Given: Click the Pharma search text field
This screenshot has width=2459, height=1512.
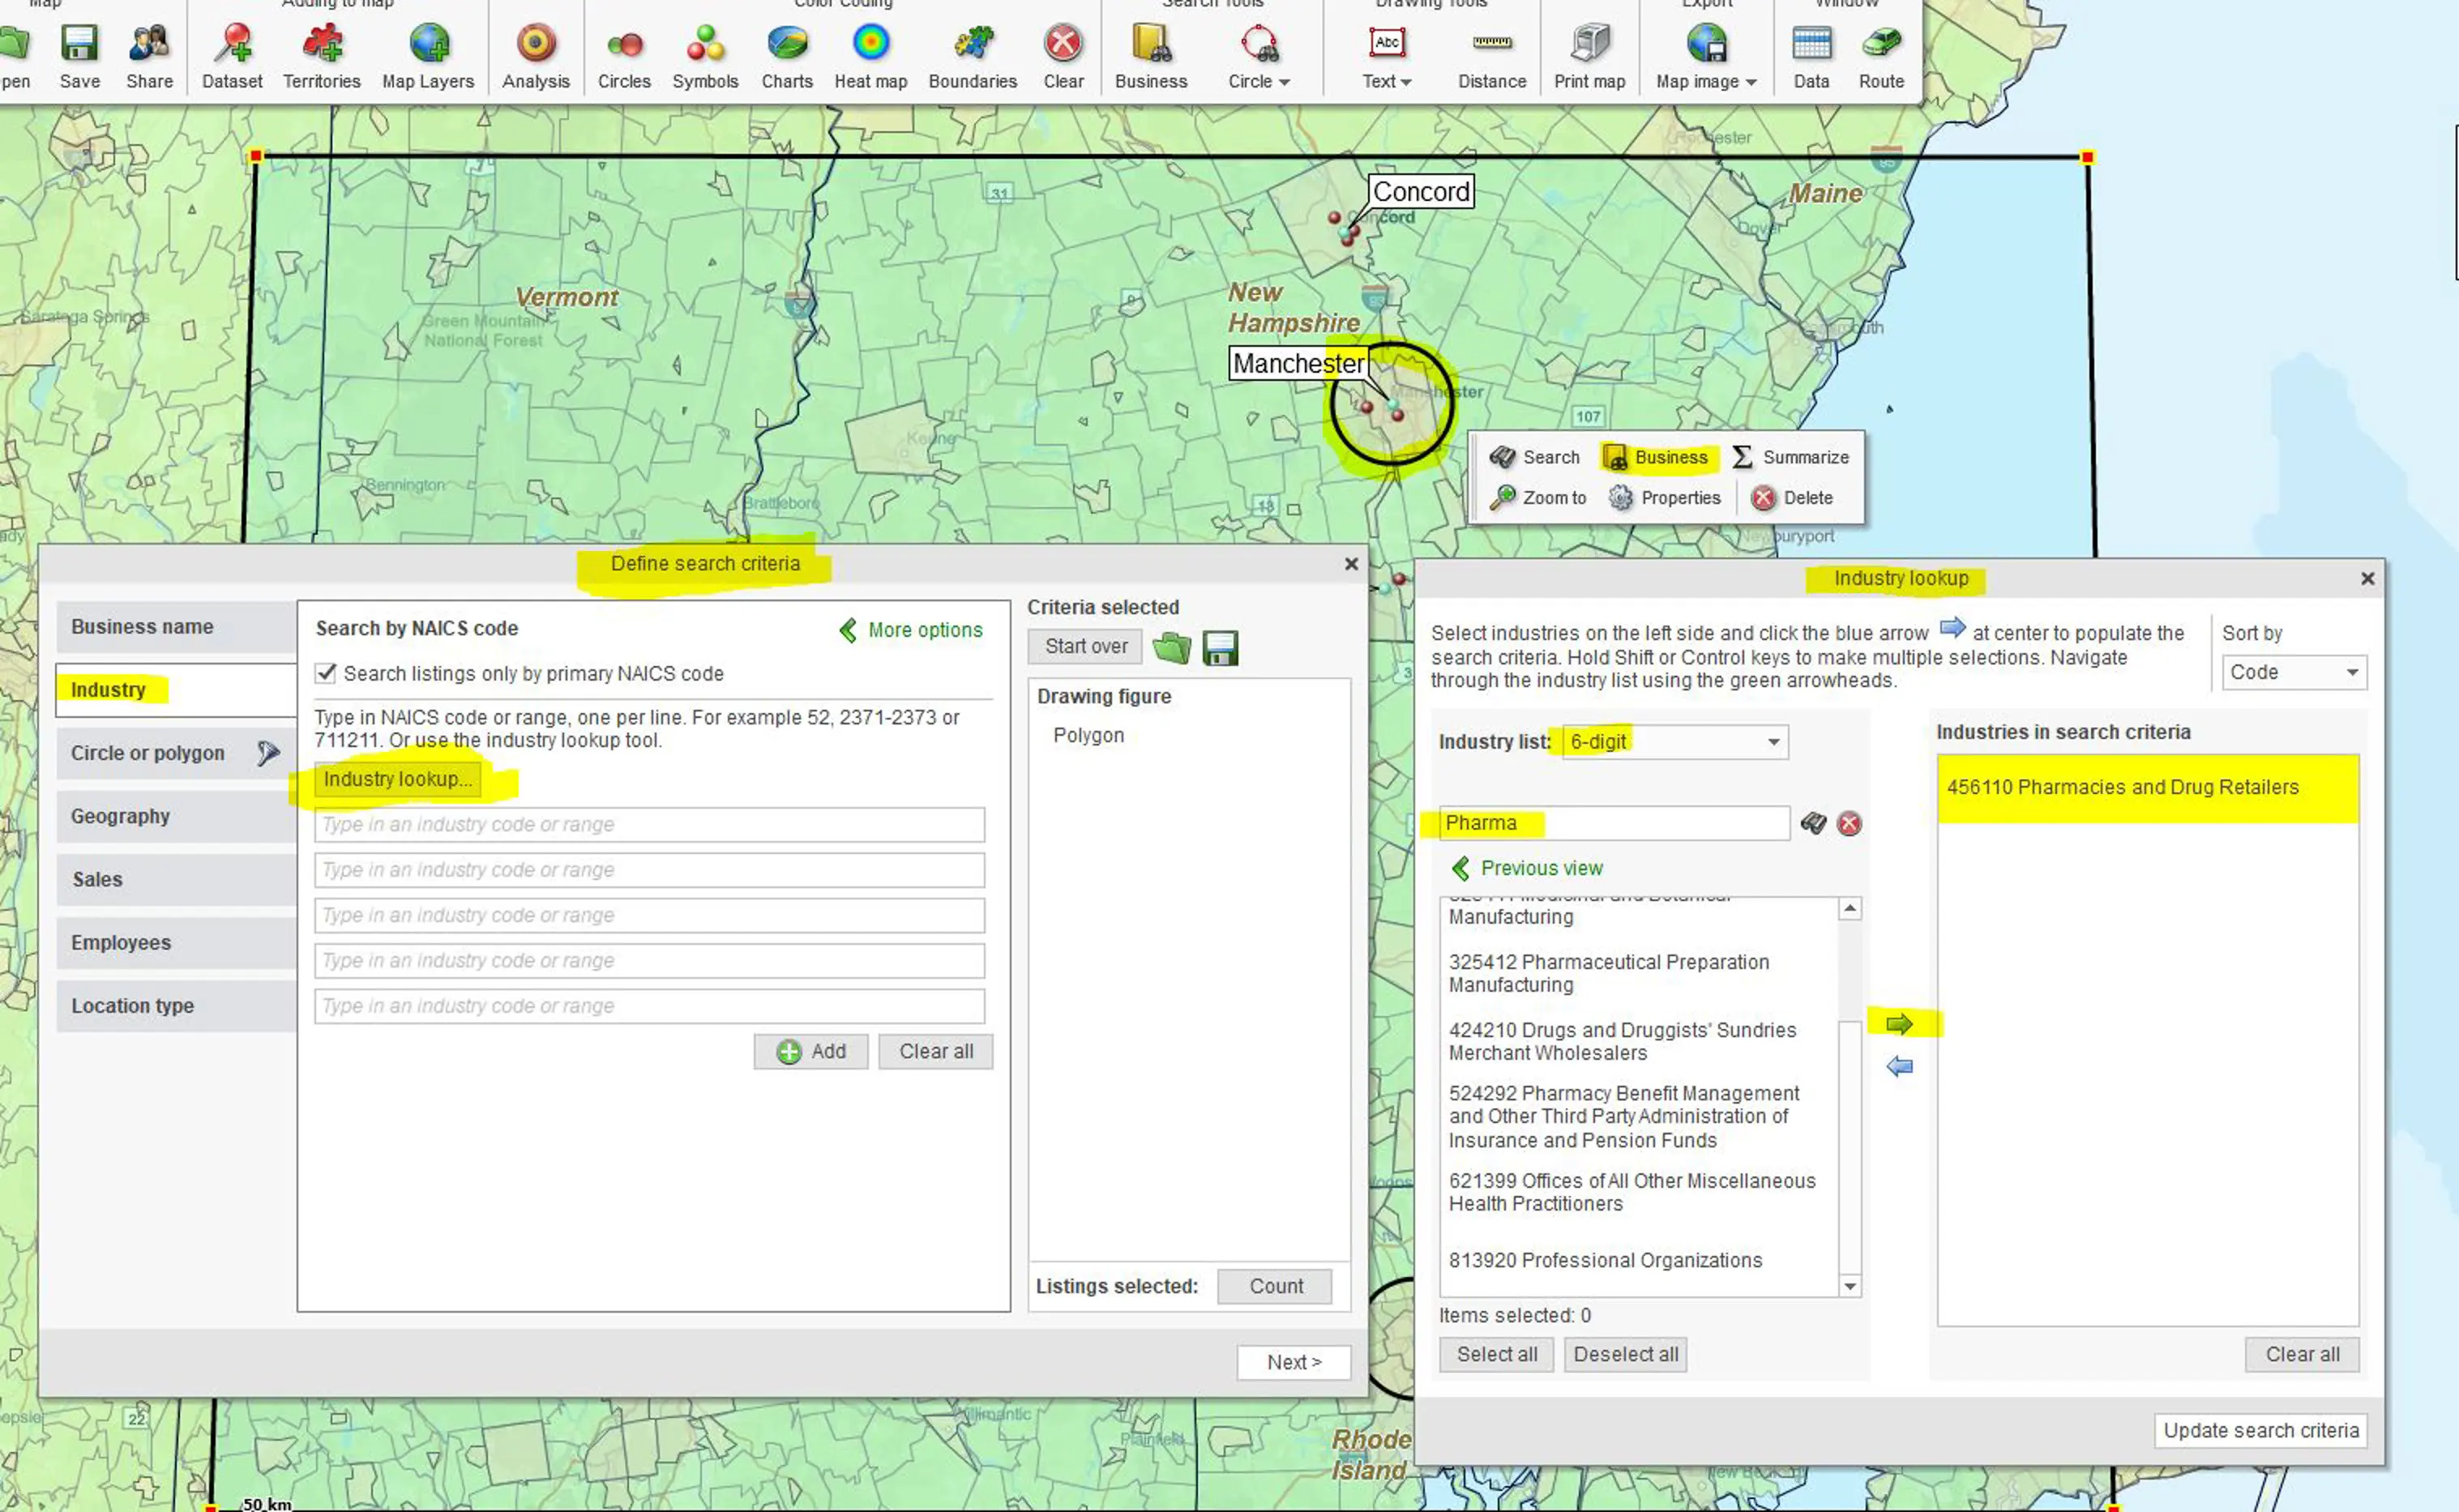Looking at the screenshot, I should 1614,823.
